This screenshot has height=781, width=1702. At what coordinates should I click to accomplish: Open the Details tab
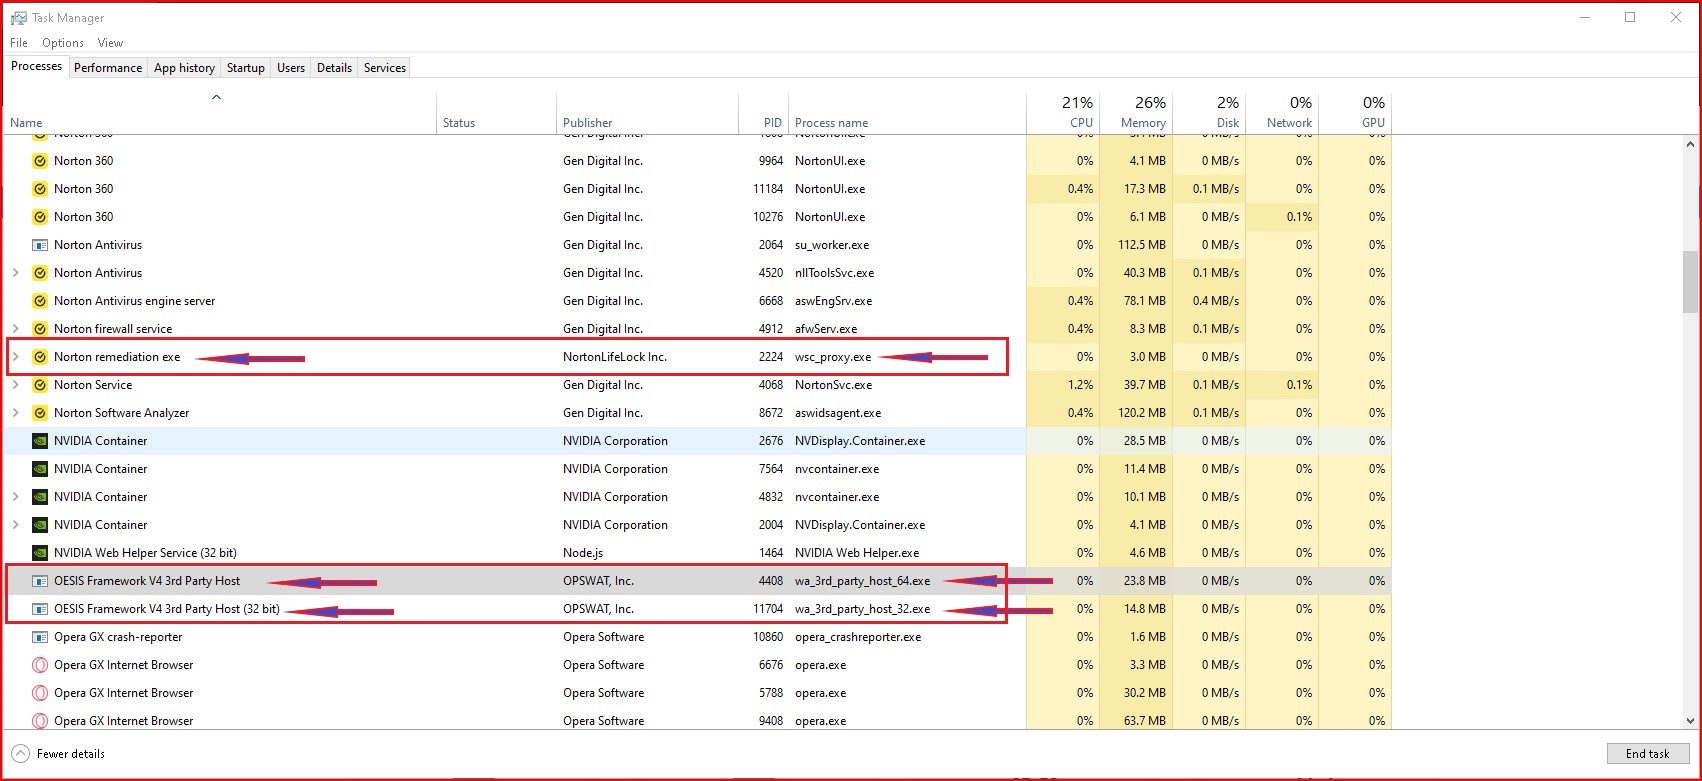pyautogui.click(x=334, y=68)
